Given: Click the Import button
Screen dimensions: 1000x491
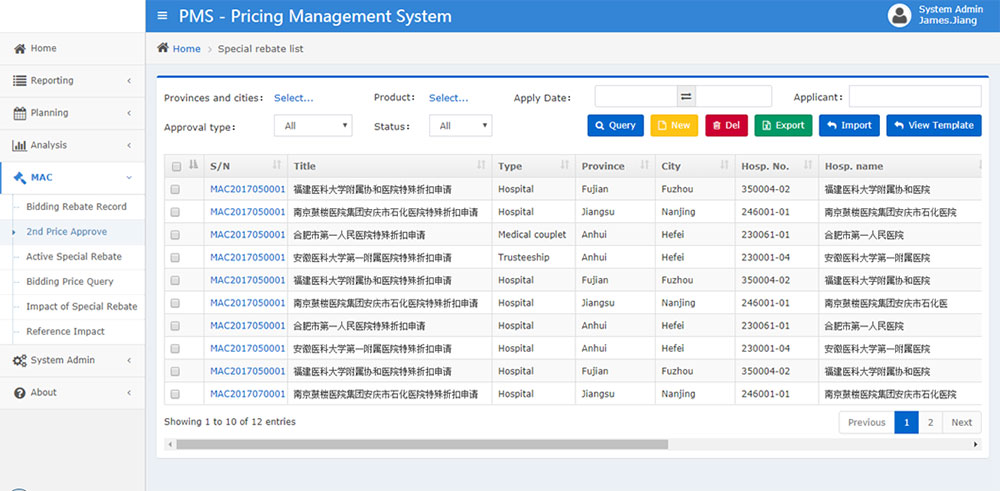Looking at the screenshot, I should [x=849, y=126].
